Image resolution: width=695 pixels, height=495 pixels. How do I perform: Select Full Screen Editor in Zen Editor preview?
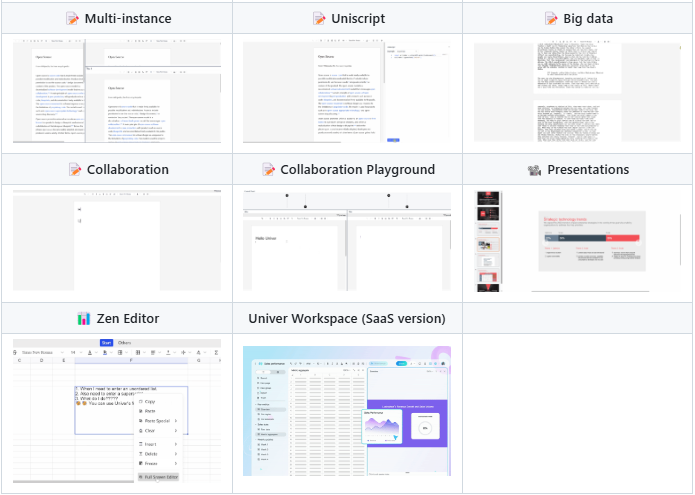(x=159, y=477)
